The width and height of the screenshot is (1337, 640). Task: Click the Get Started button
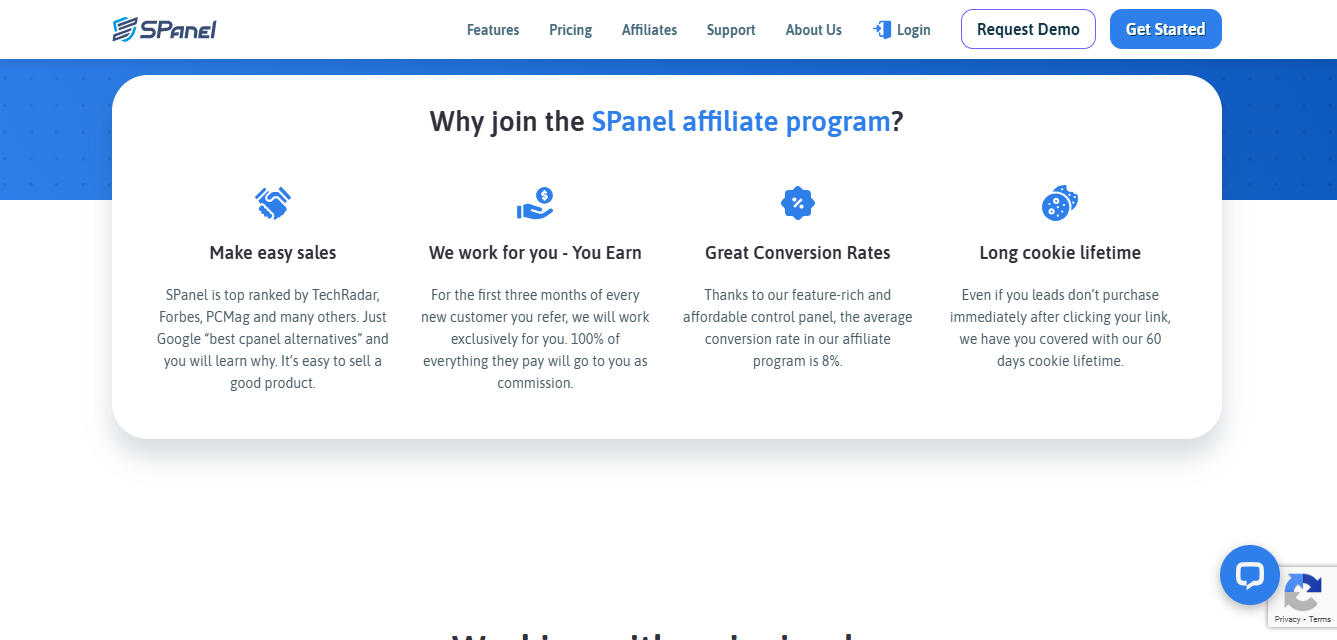click(1165, 29)
